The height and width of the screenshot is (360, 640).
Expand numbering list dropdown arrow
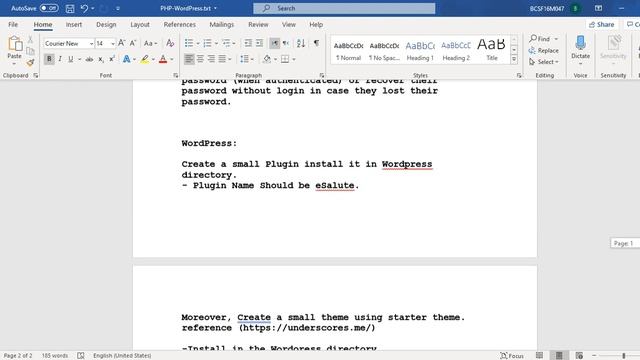pyautogui.click(x=216, y=43)
